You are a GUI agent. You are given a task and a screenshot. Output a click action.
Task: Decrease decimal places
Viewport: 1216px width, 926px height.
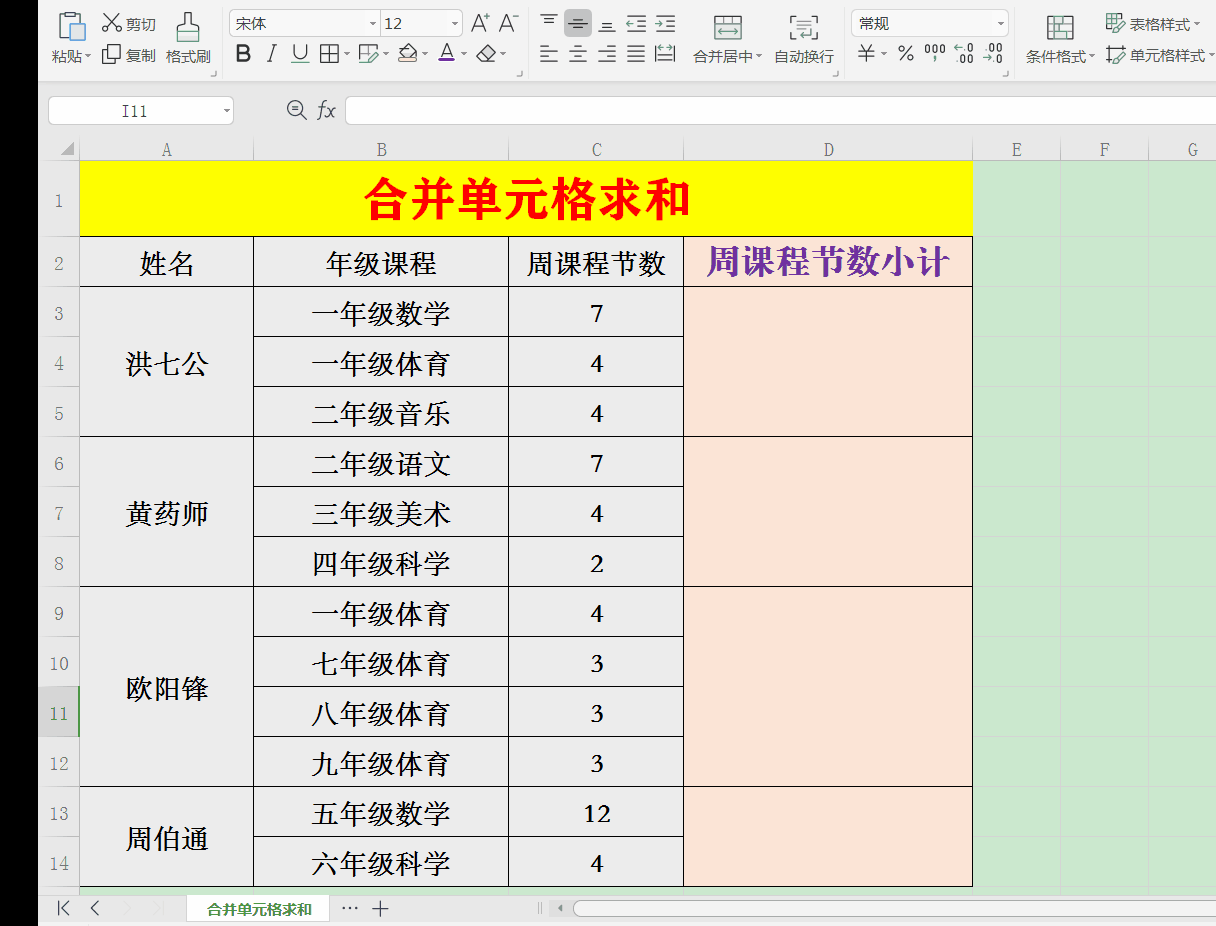click(993, 54)
